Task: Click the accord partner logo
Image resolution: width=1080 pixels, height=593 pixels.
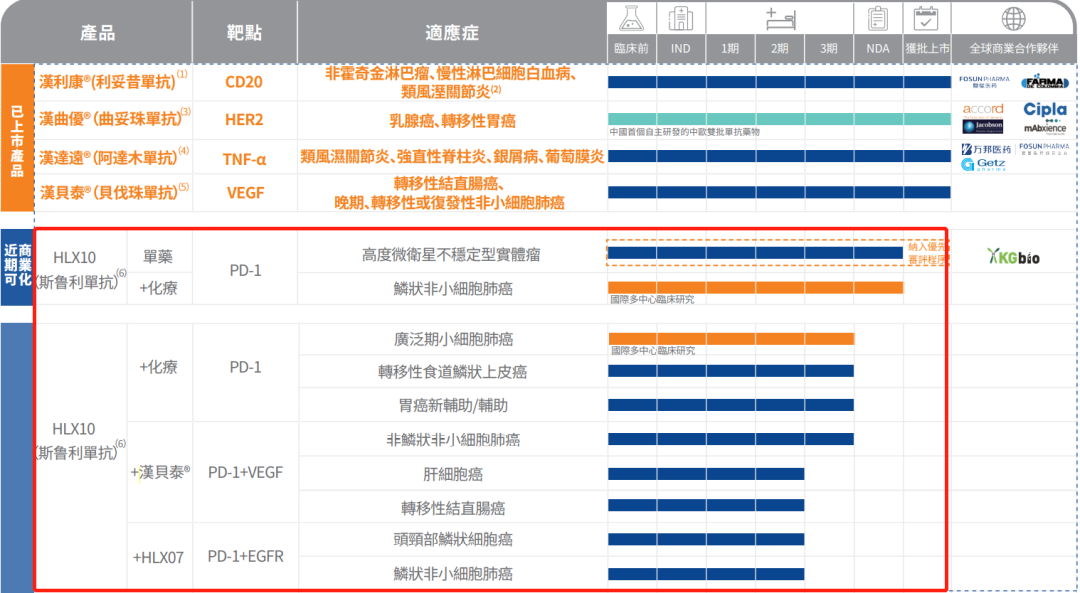Action: click(x=983, y=109)
